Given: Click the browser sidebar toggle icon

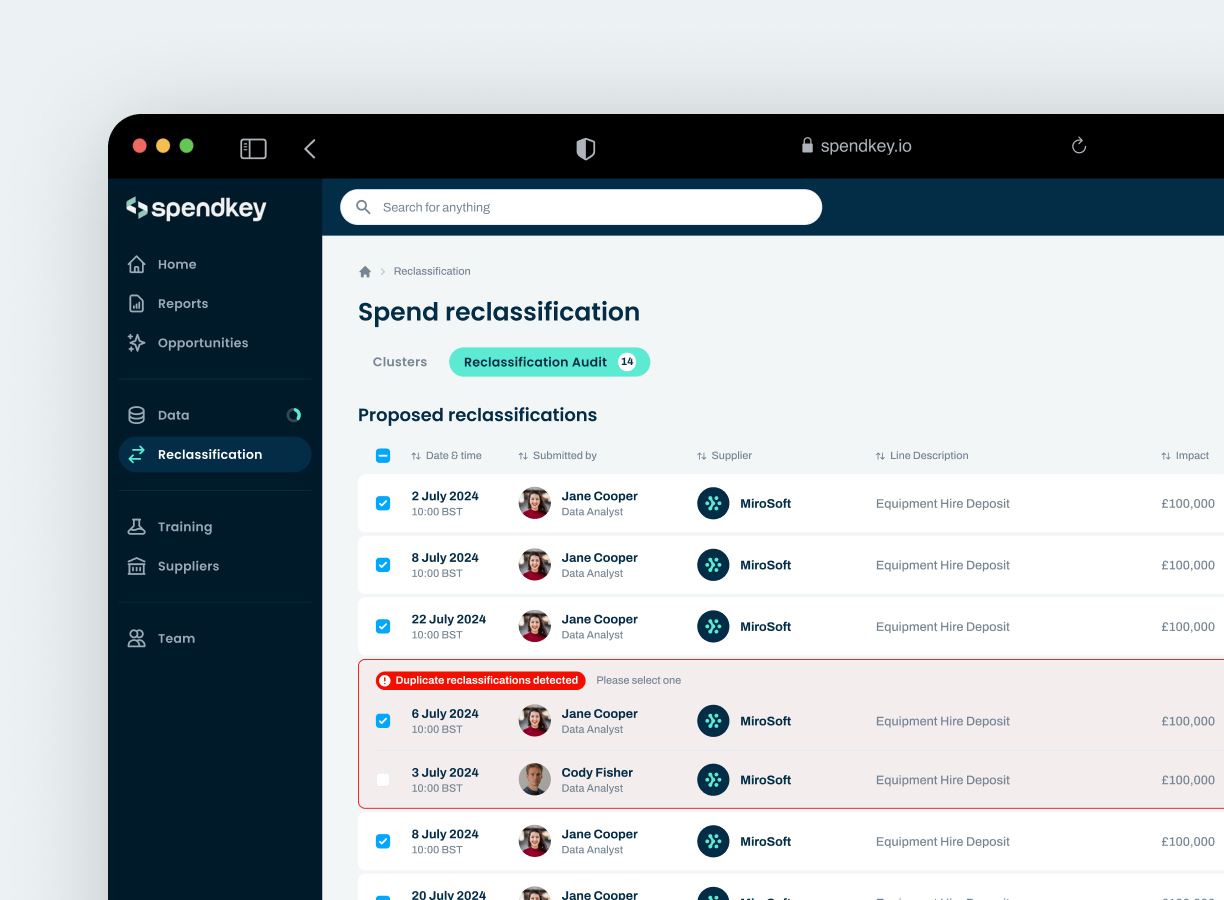Looking at the screenshot, I should pos(253,149).
